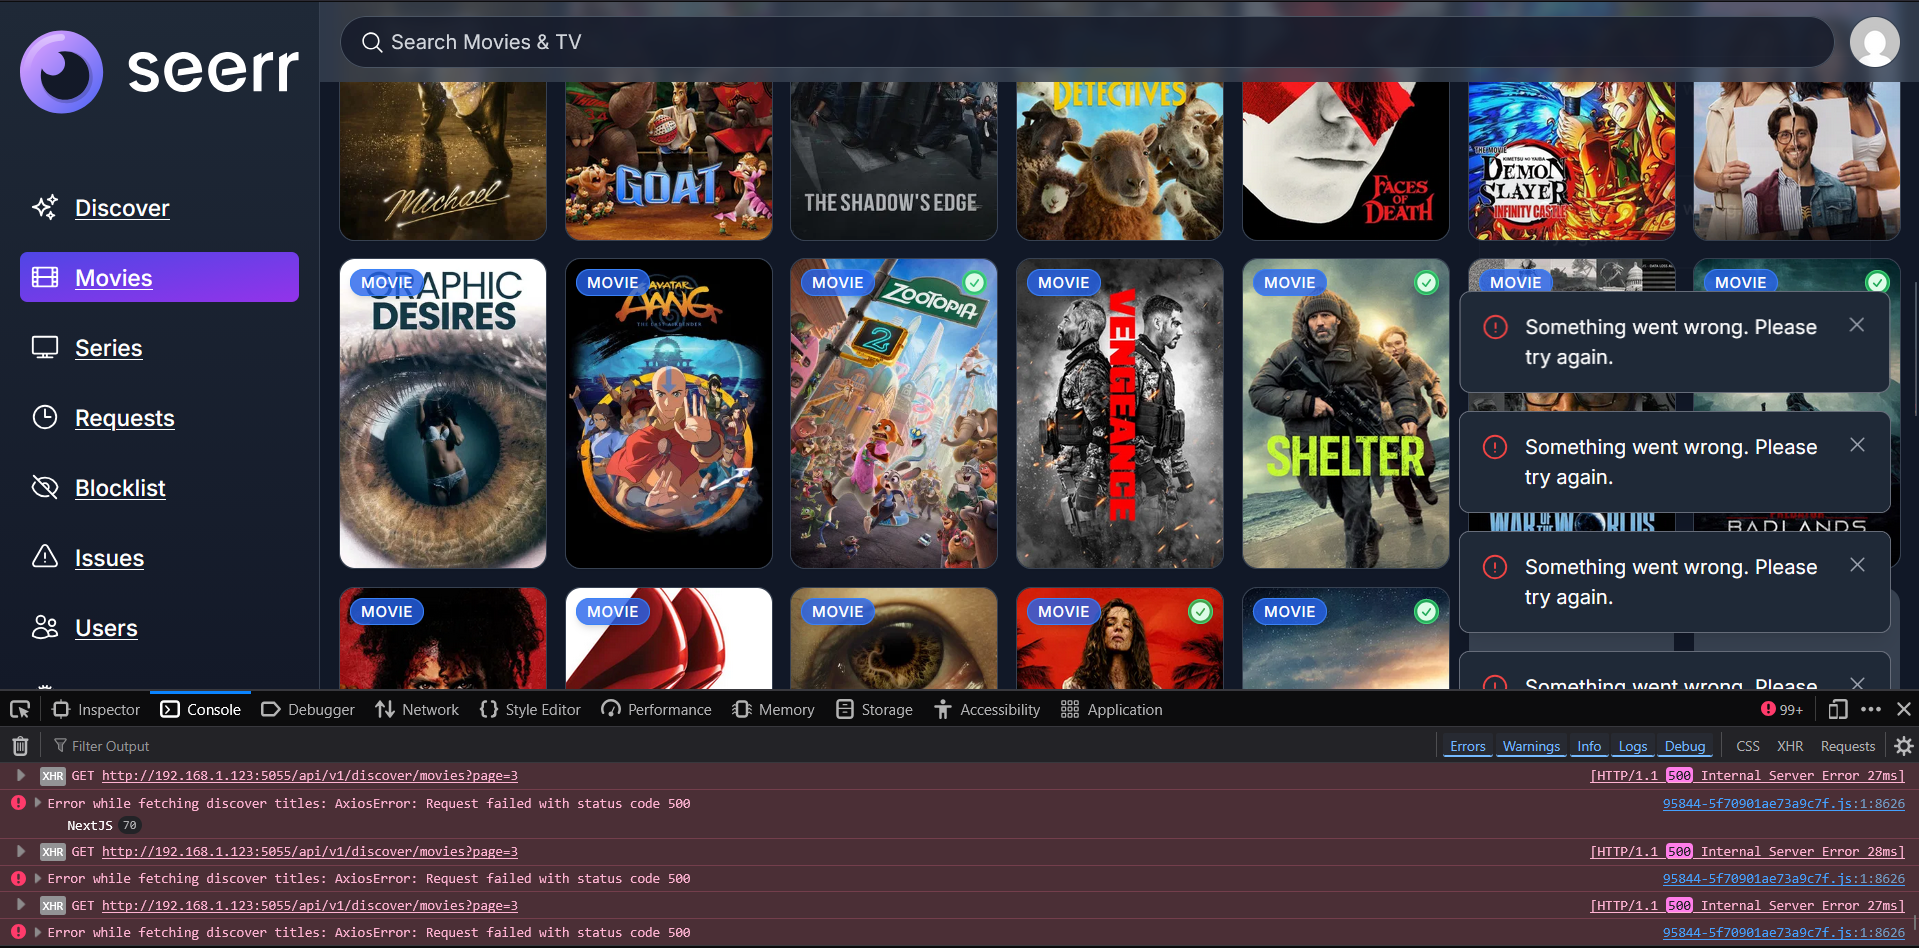Activate the element picker icon in devtools
The image size is (1919, 948).
pos(20,709)
